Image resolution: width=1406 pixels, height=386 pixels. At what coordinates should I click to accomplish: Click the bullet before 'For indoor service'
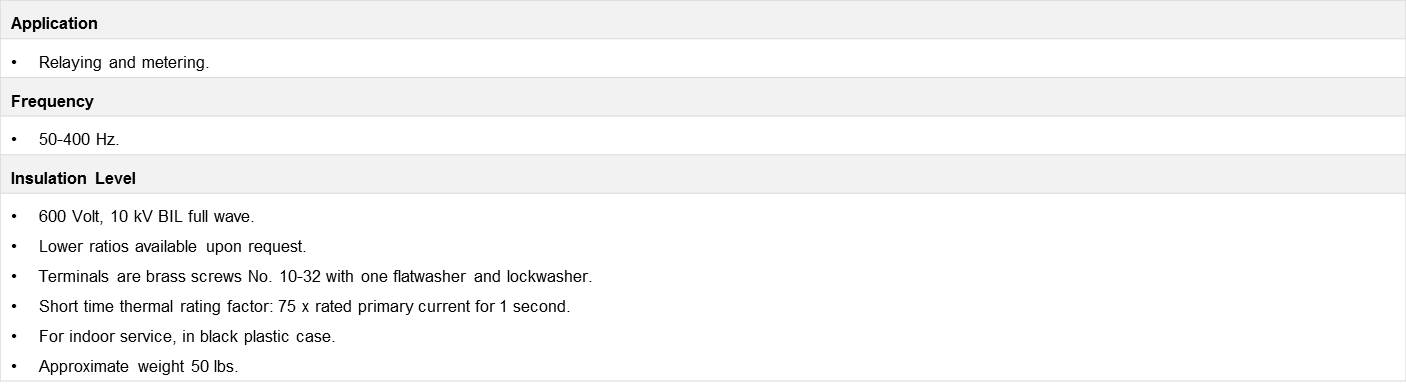(x=15, y=336)
